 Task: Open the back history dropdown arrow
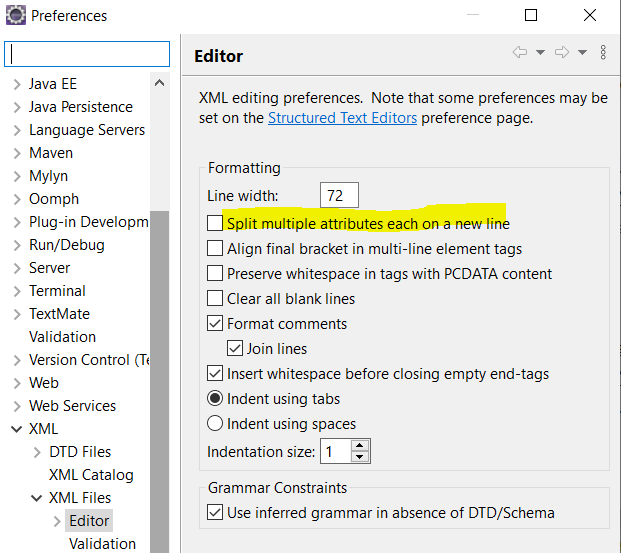[x=541, y=52]
